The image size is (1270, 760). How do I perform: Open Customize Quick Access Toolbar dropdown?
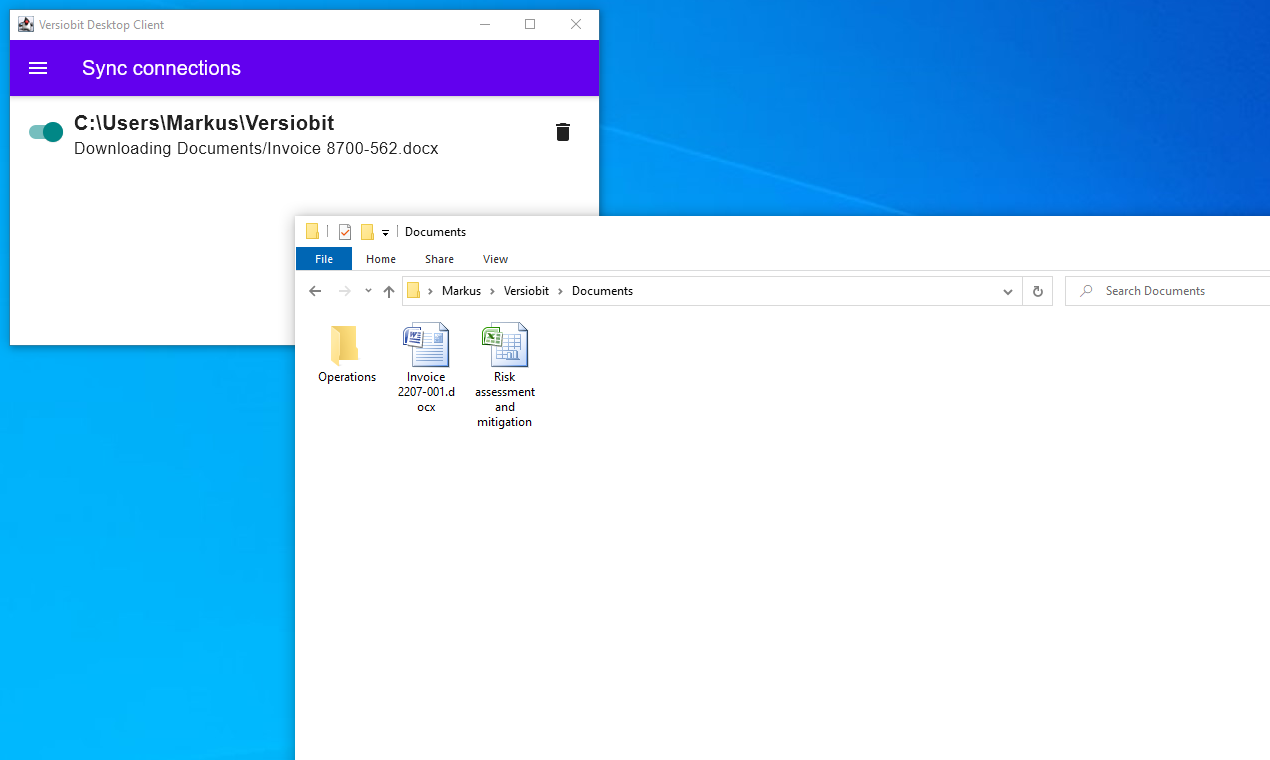tap(386, 232)
